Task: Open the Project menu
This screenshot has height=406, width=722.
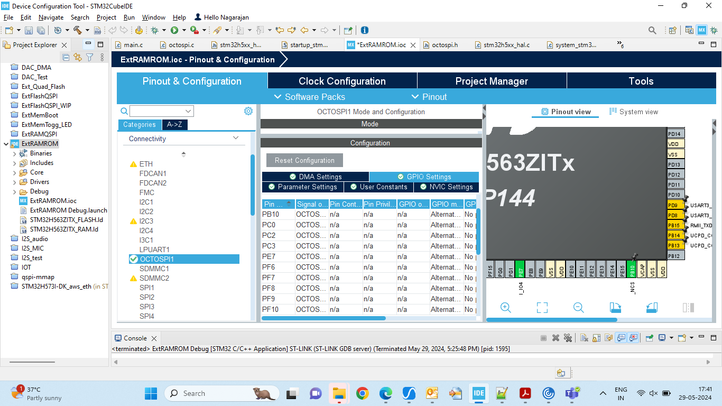Action: coord(106,17)
